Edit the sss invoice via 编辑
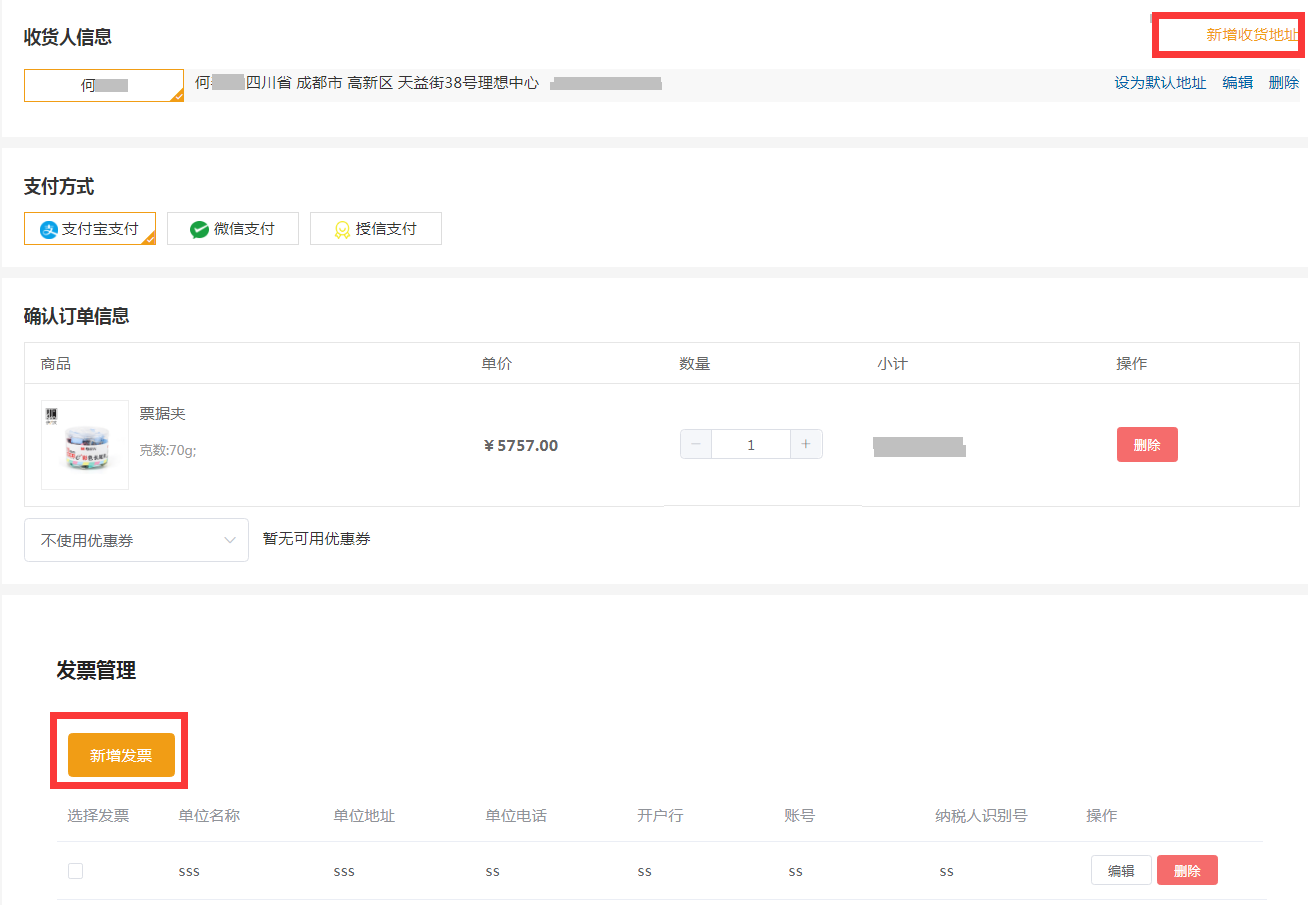Screen dimensions: 1308x905 click(x=1121, y=870)
